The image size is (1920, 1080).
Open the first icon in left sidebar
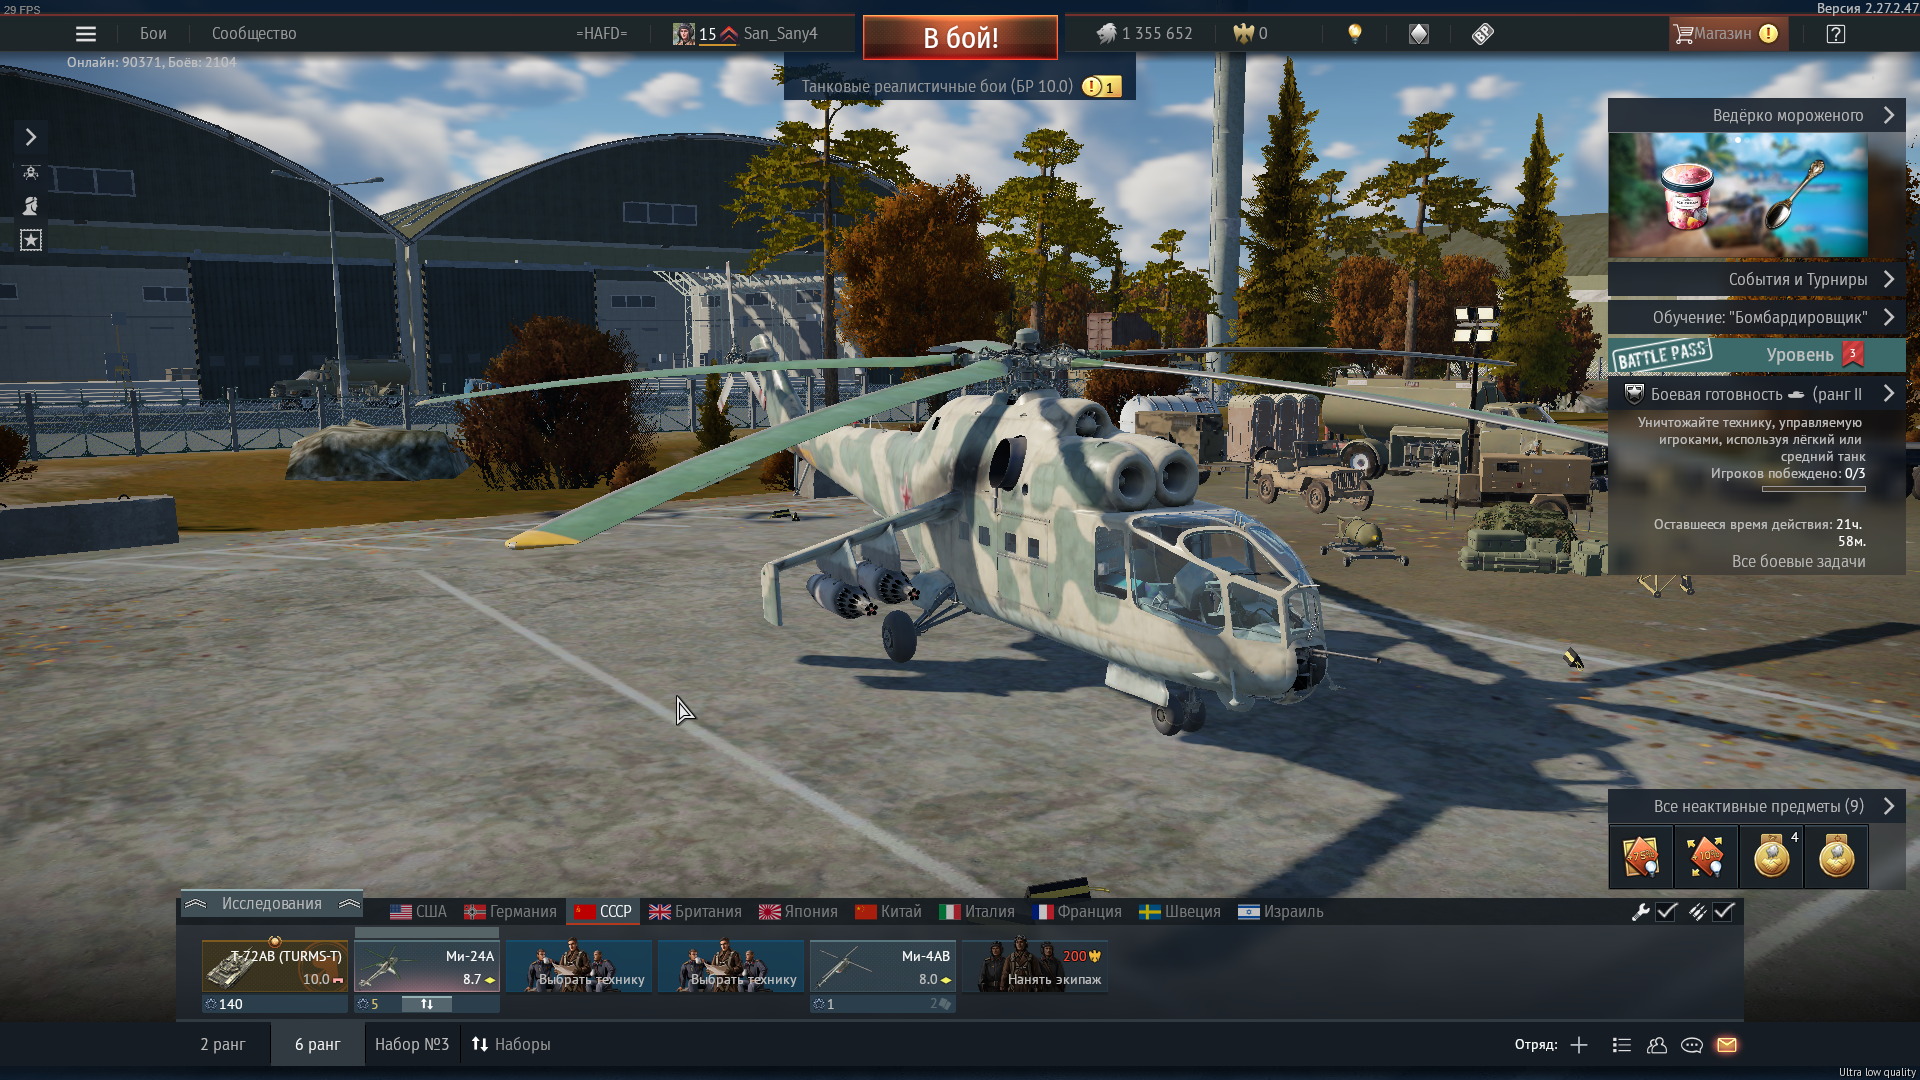(x=31, y=173)
